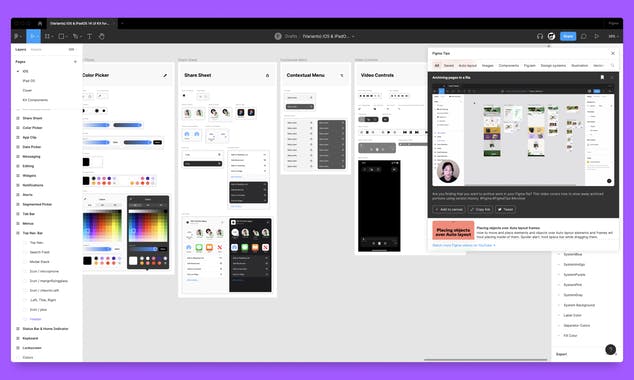Screen dimensions: 634x380
Task: Open the Kit Components page
Action: click(x=35, y=100)
